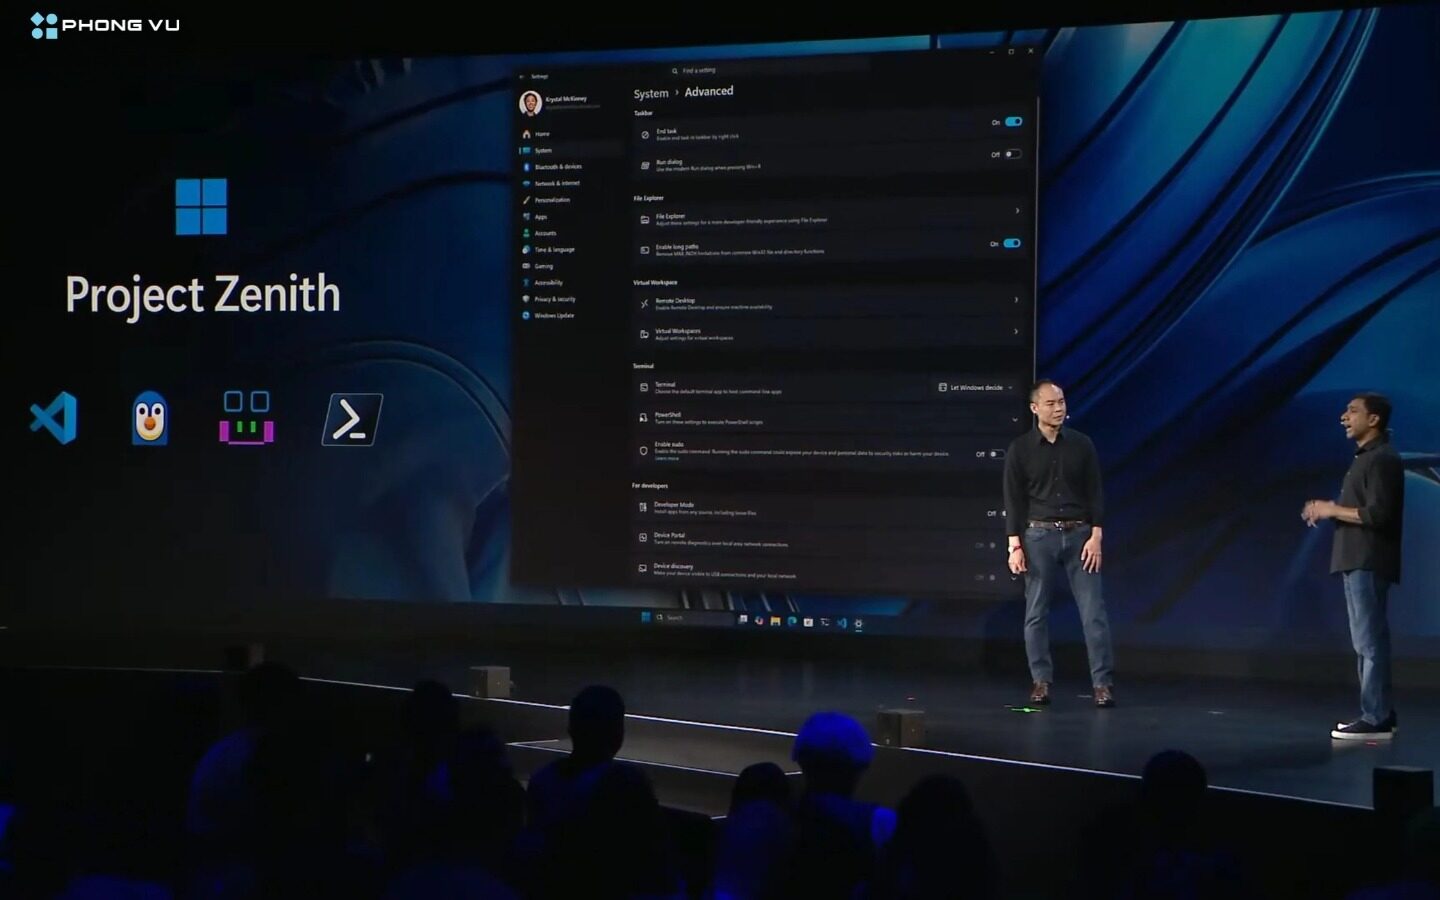Screen dimensions: 1440x900
Task: Turn off the End task toggle
Action: point(1013,122)
